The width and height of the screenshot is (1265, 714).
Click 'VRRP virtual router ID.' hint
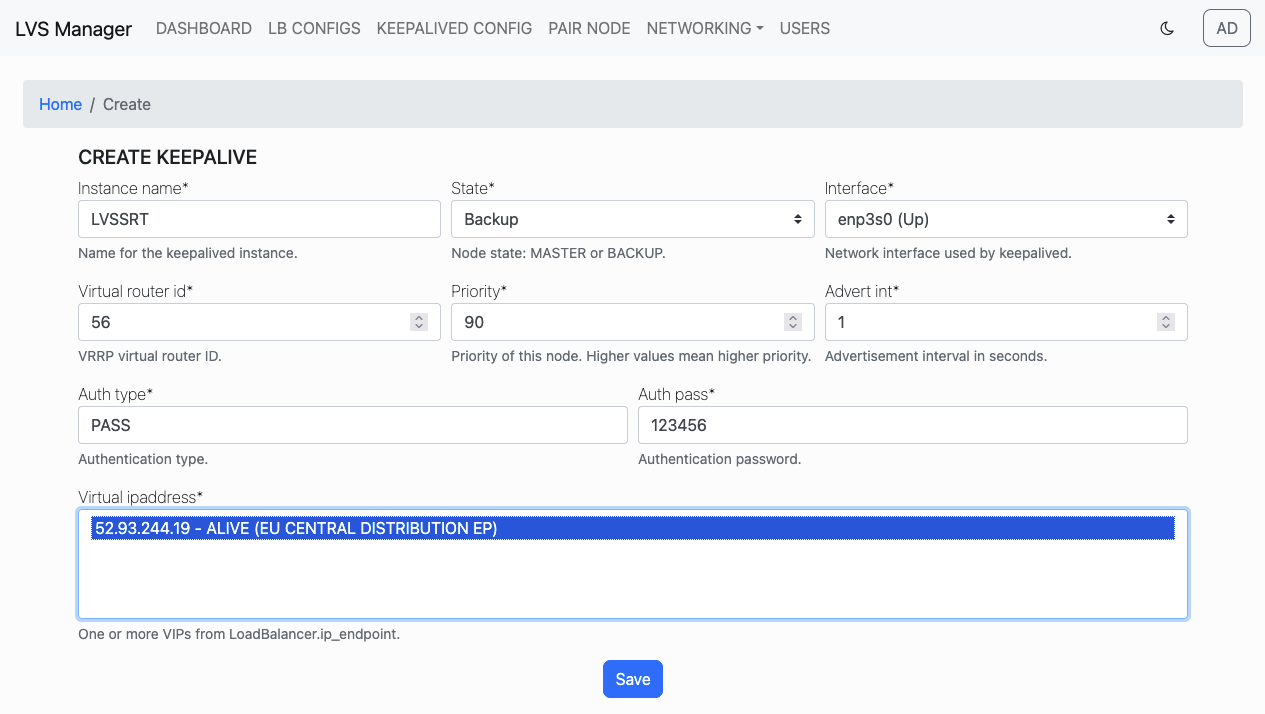click(150, 357)
